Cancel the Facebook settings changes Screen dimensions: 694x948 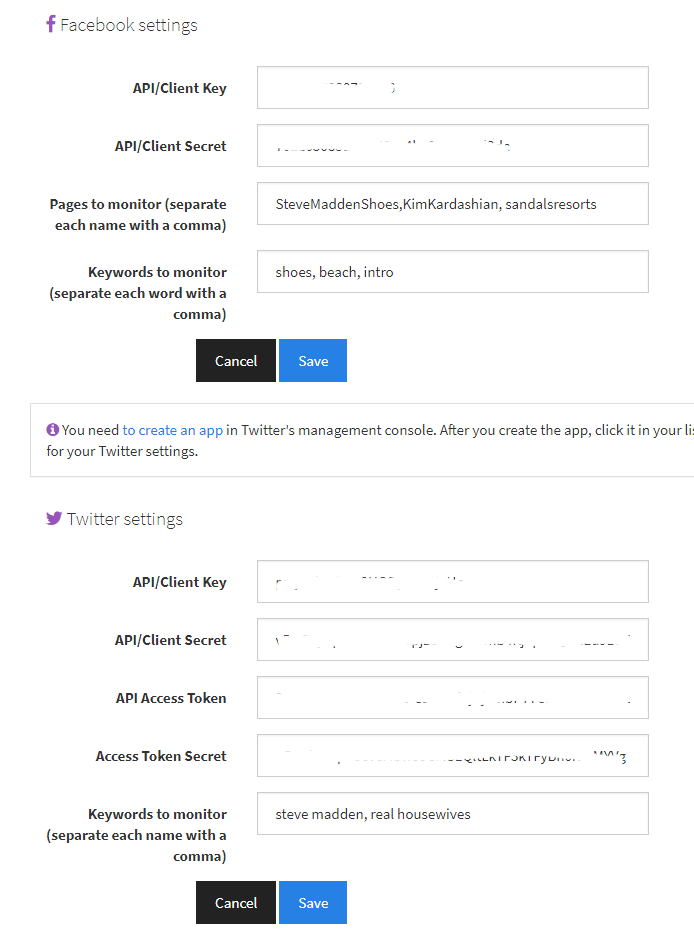pyautogui.click(x=236, y=361)
